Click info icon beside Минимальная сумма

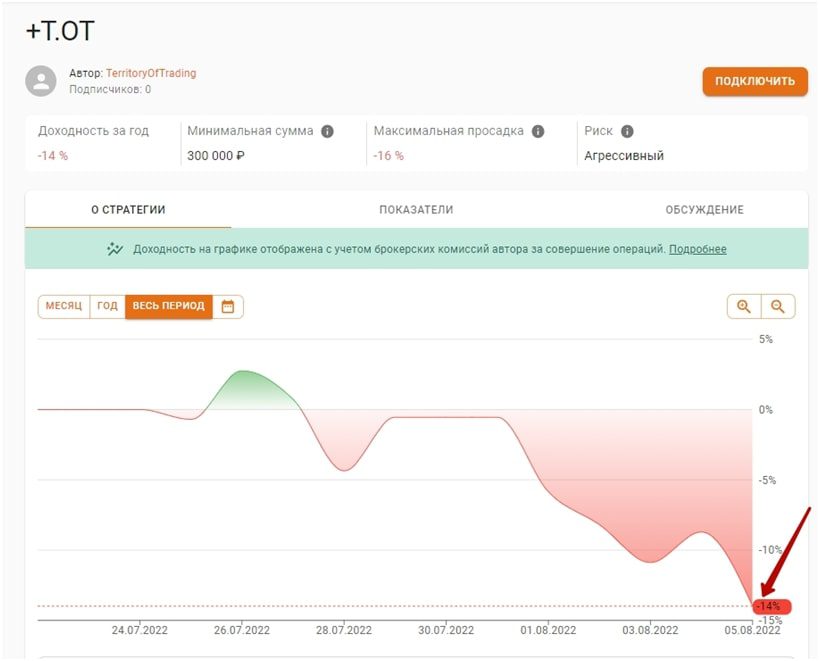click(x=327, y=131)
